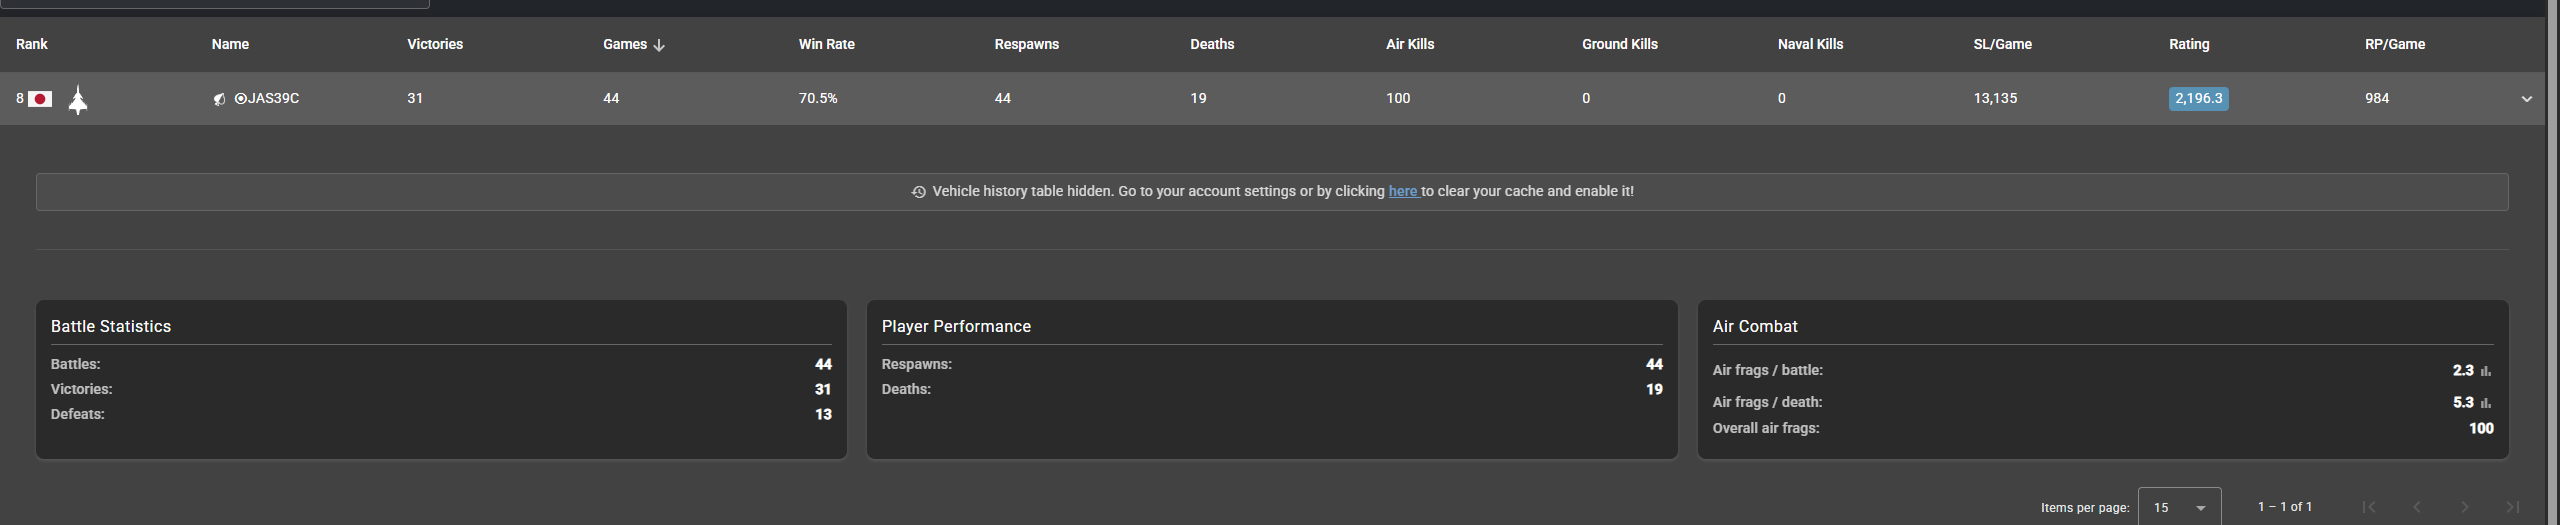Sort table by Air Kills

[x=1410, y=44]
